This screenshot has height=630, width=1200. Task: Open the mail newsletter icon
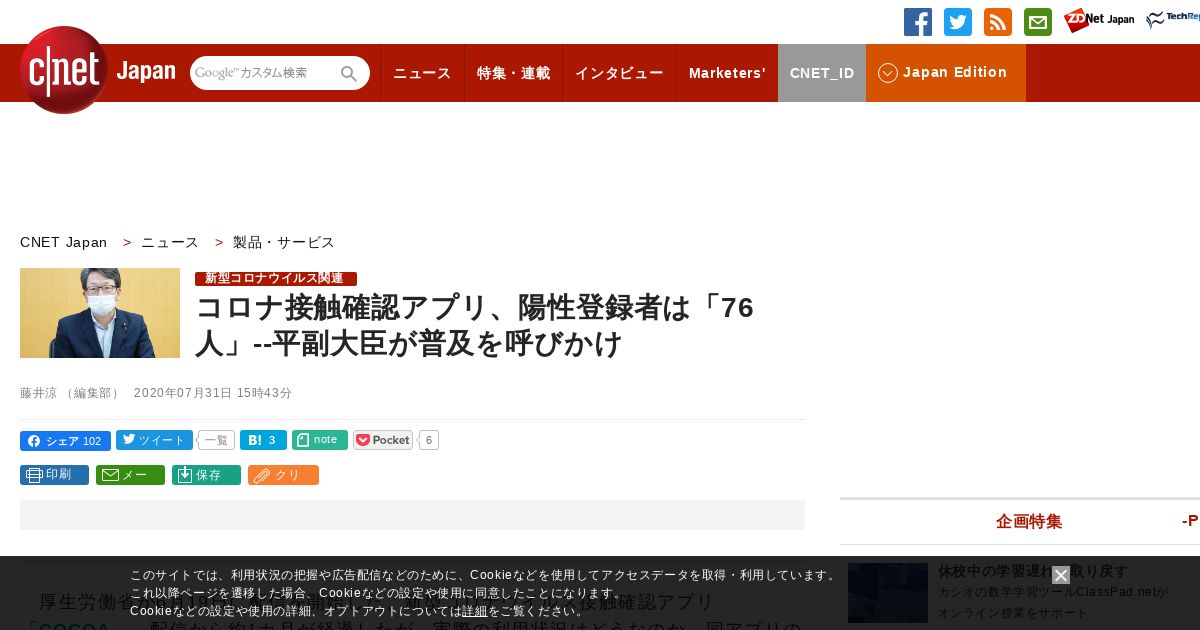point(1038,22)
